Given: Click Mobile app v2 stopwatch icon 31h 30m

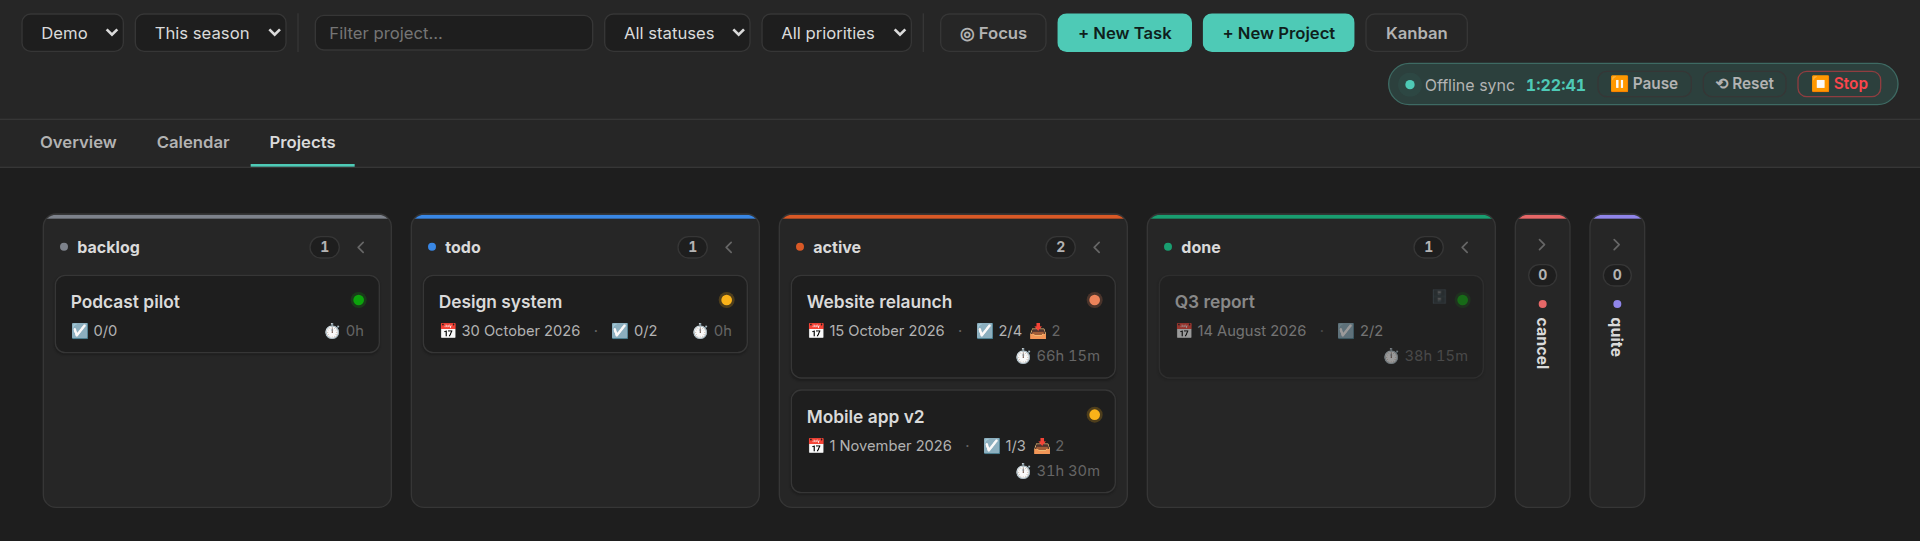Looking at the screenshot, I should (1023, 471).
